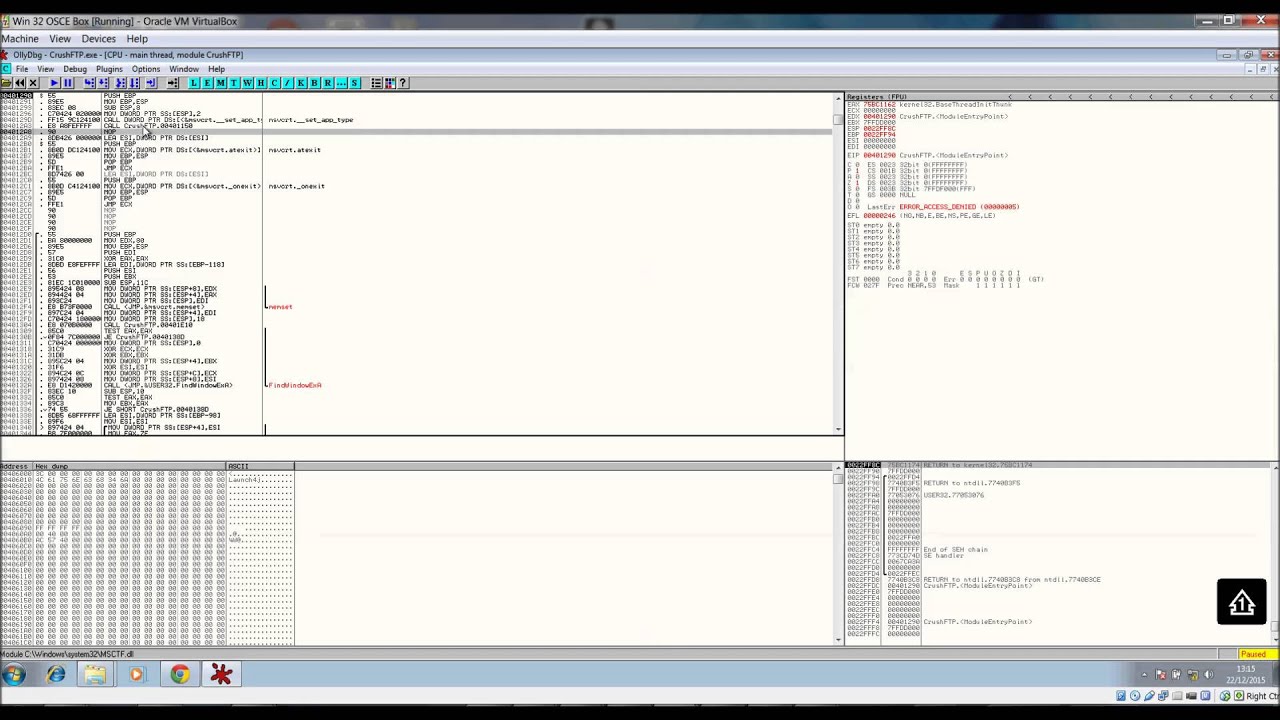The image size is (1280, 720).
Task: Click the Open file toolbar icon
Action: click(x=6, y=83)
